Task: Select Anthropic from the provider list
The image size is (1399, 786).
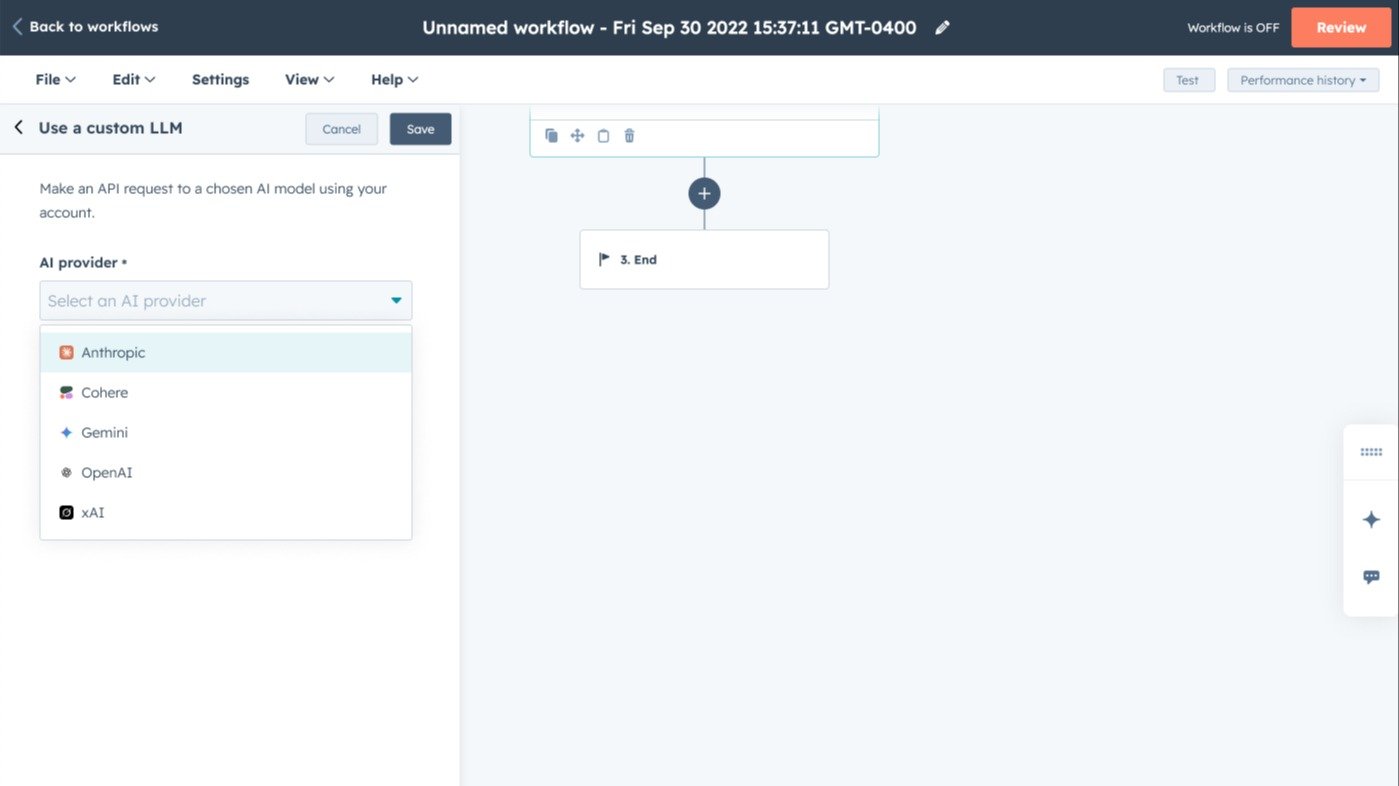Action: (x=113, y=352)
